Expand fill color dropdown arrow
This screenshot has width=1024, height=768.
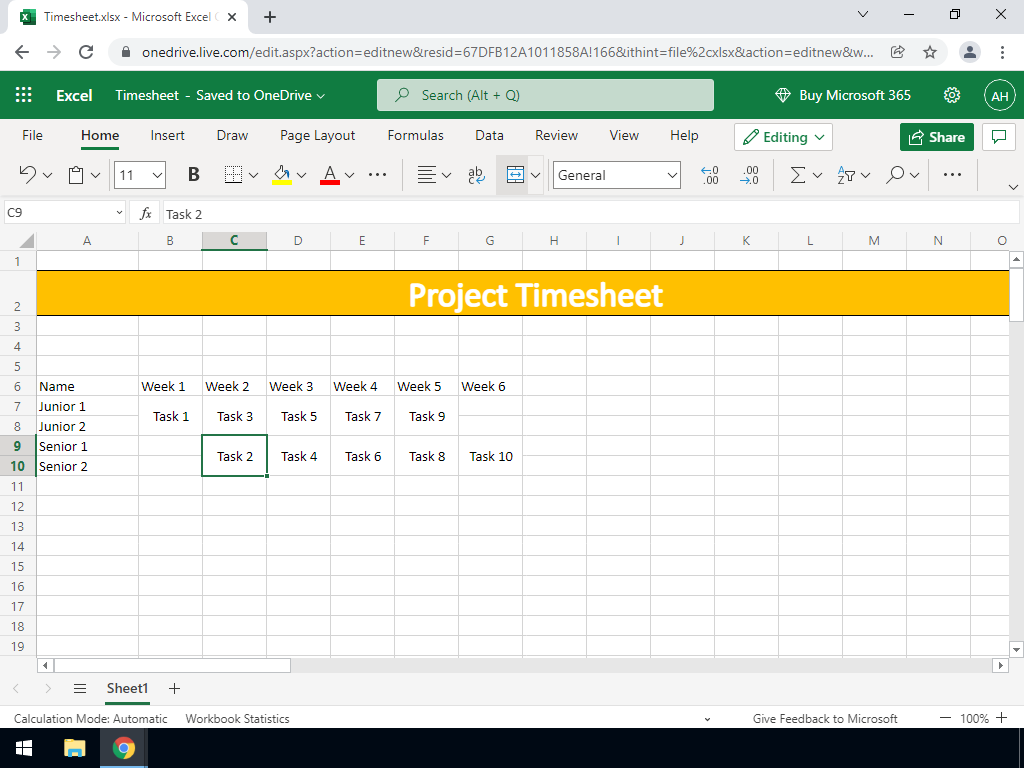pos(301,175)
